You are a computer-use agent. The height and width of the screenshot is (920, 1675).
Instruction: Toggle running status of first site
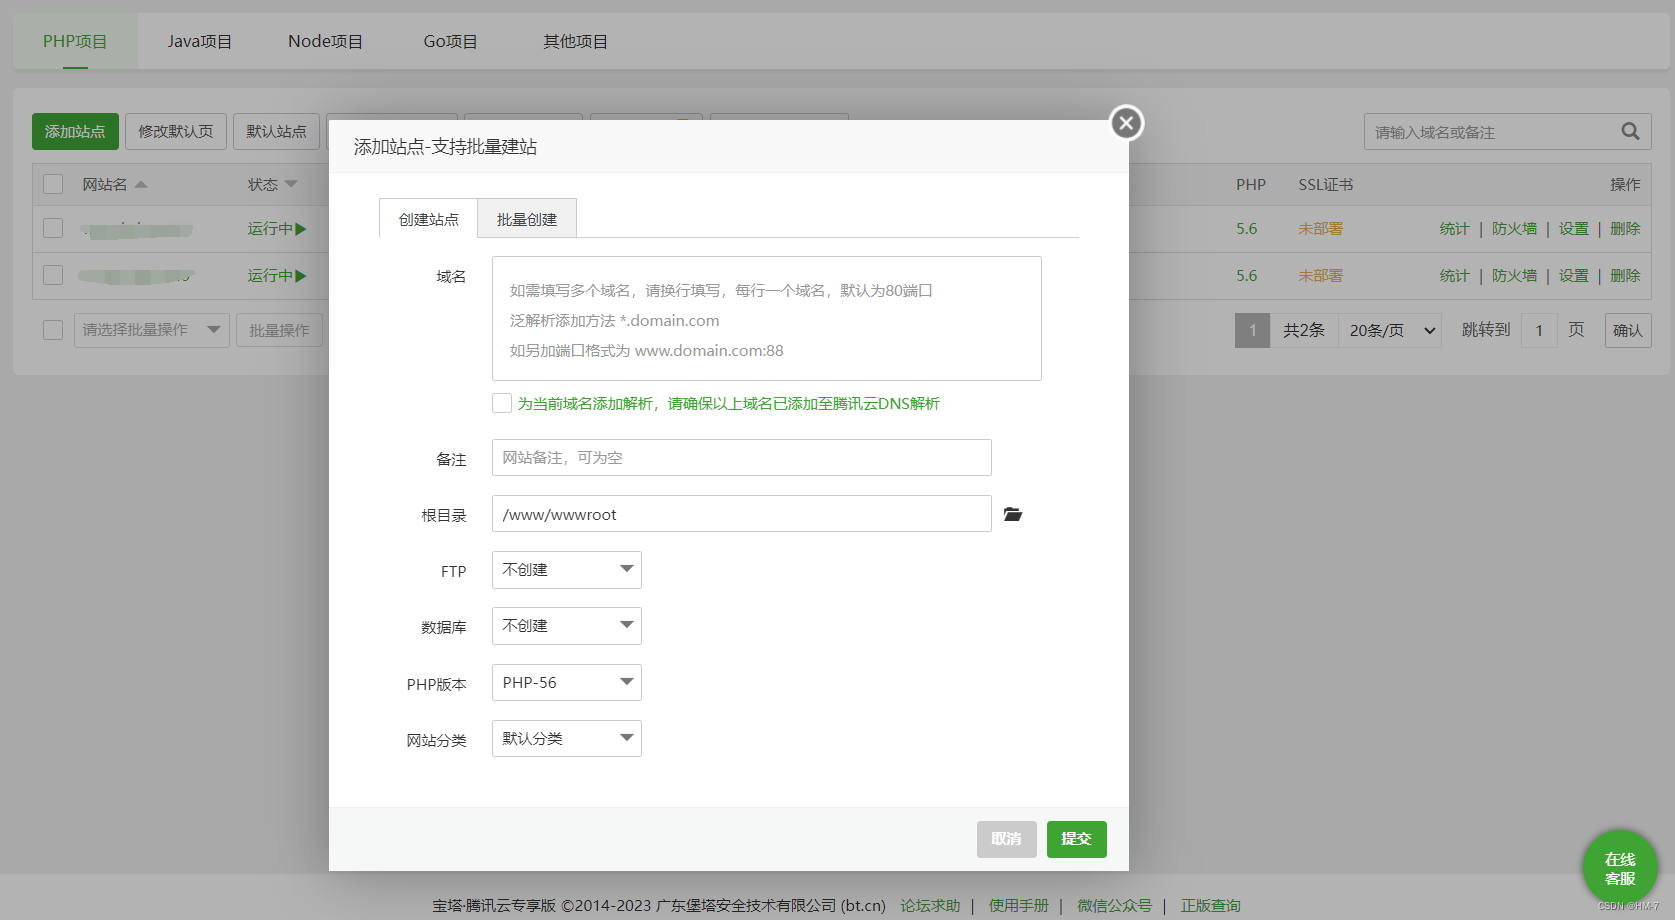pos(277,228)
